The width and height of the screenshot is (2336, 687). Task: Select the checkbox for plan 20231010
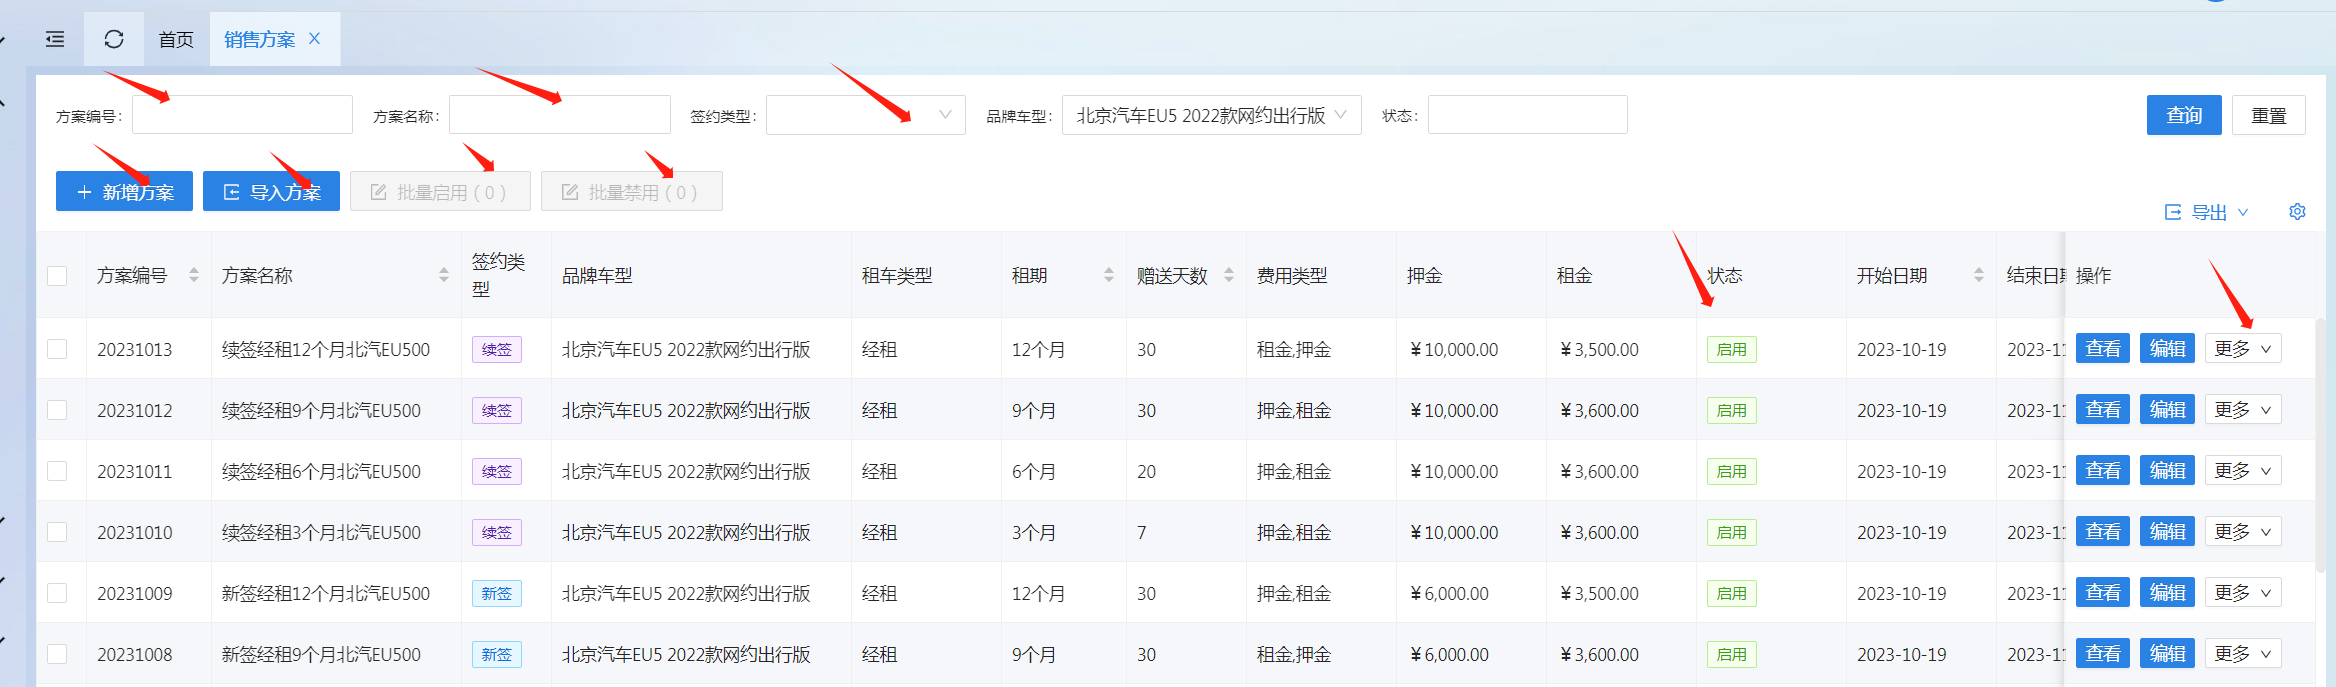tap(57, 532)
